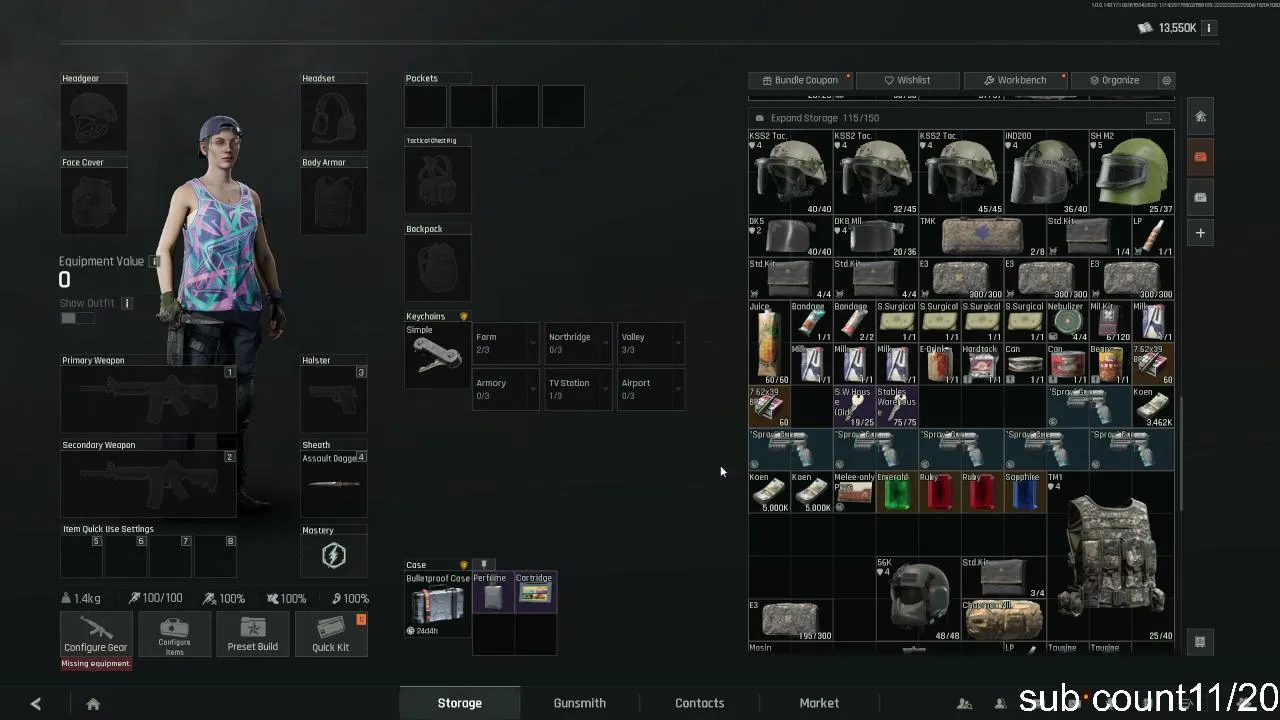Viewport: 1280px width, 720px height.
Task: Select the Bulletproof Case item
Action: tap(437, 605)
